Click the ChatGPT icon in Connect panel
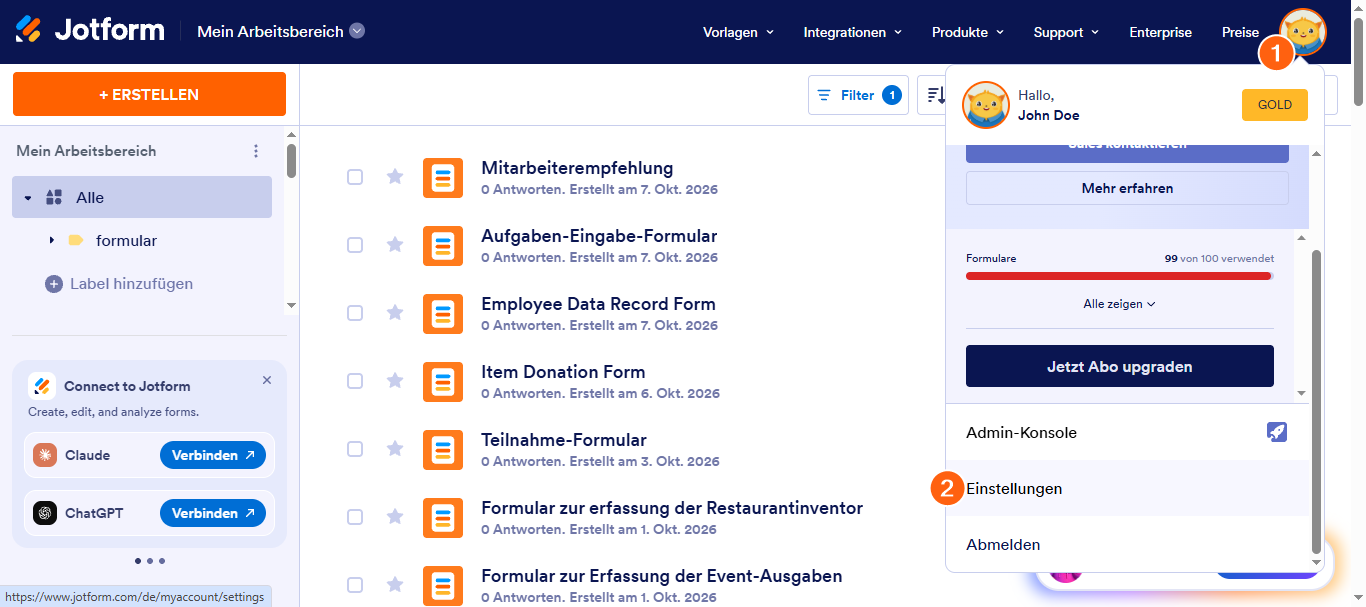1366x607 pixels. pyautogui.click(x=45, y=513)
